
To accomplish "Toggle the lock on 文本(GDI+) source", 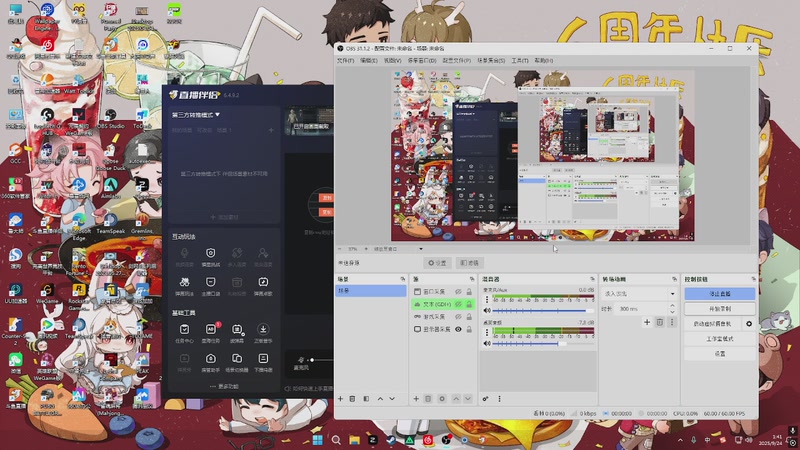I will click(x=469, y=304).
